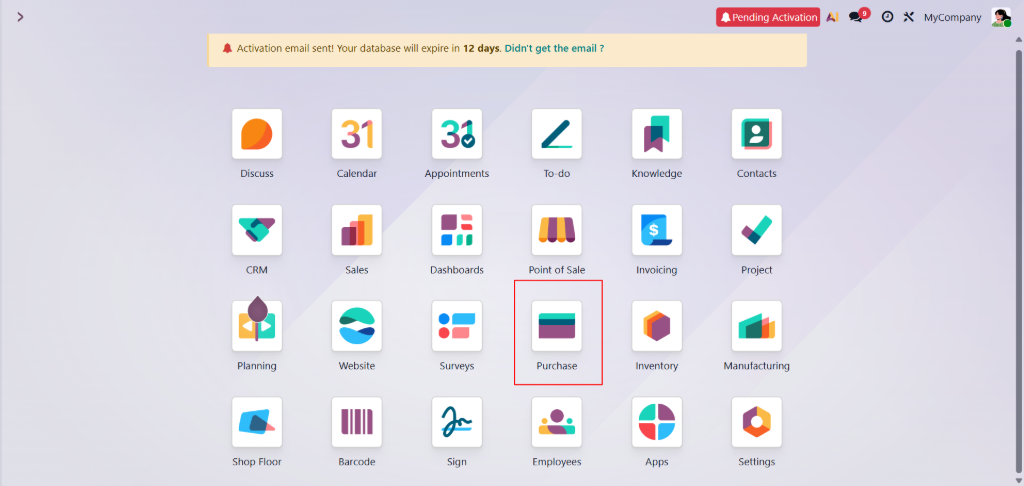
Task: Open the user avatar menu
Action: pos(1000,17)
